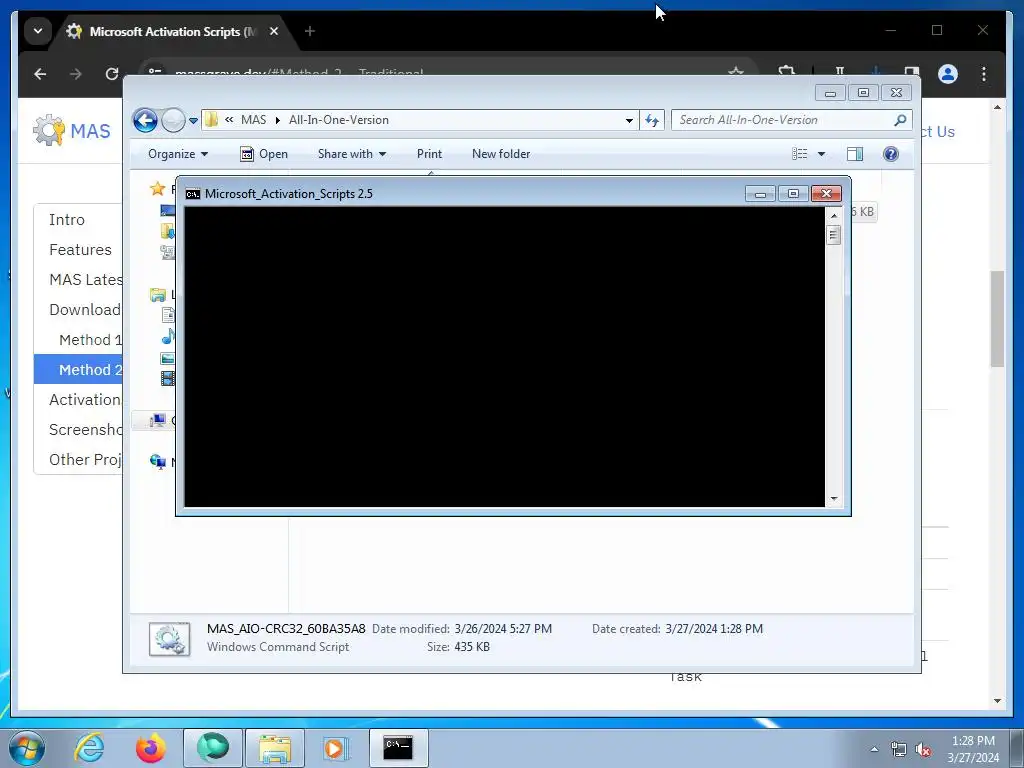1024x768 pixels.
Task: Click Open in Explorer toolbar
Action: 264,154
